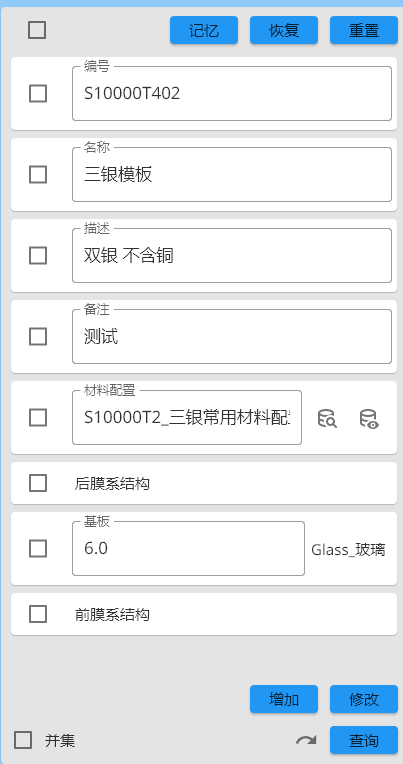Enable the 并集 checkbox

23,740
